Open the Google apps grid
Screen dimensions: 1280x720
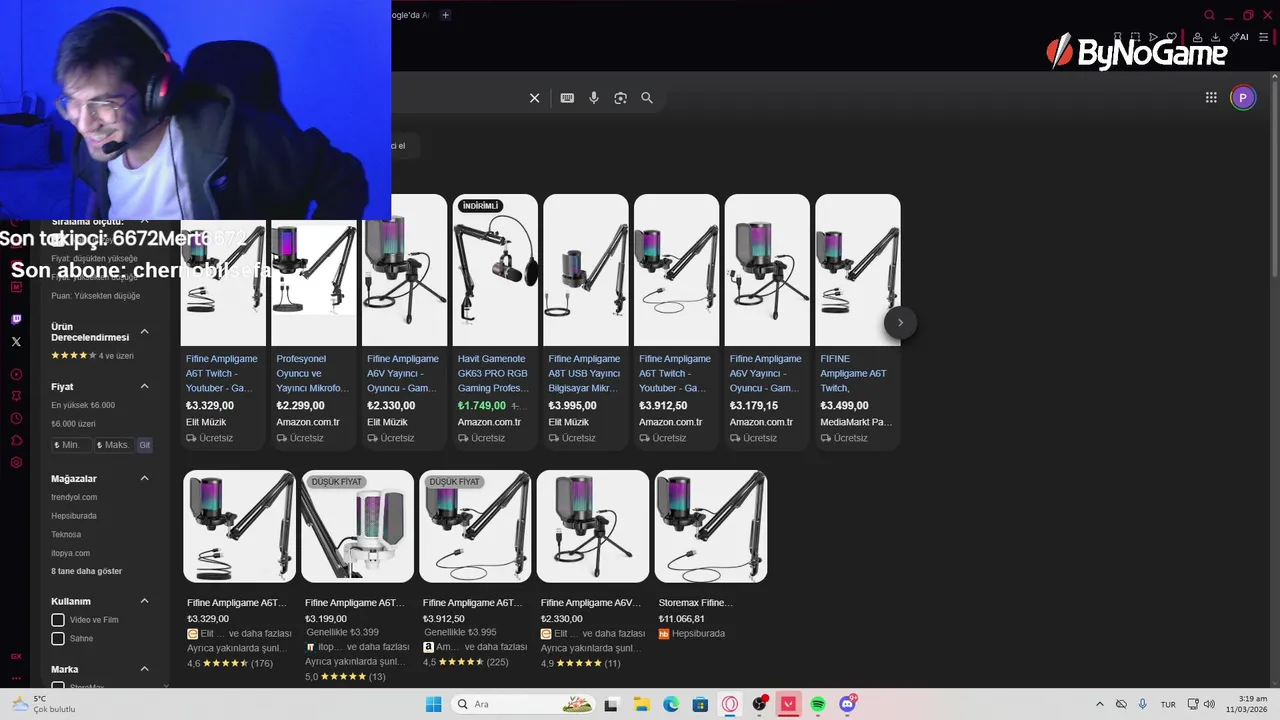(x=1211, y=98)
